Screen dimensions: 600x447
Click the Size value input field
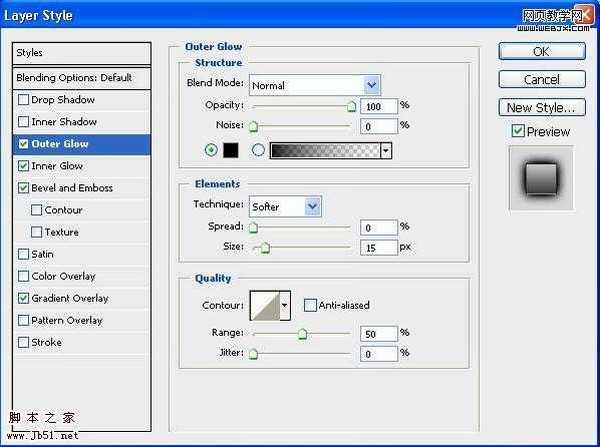[x=379, y=247]
